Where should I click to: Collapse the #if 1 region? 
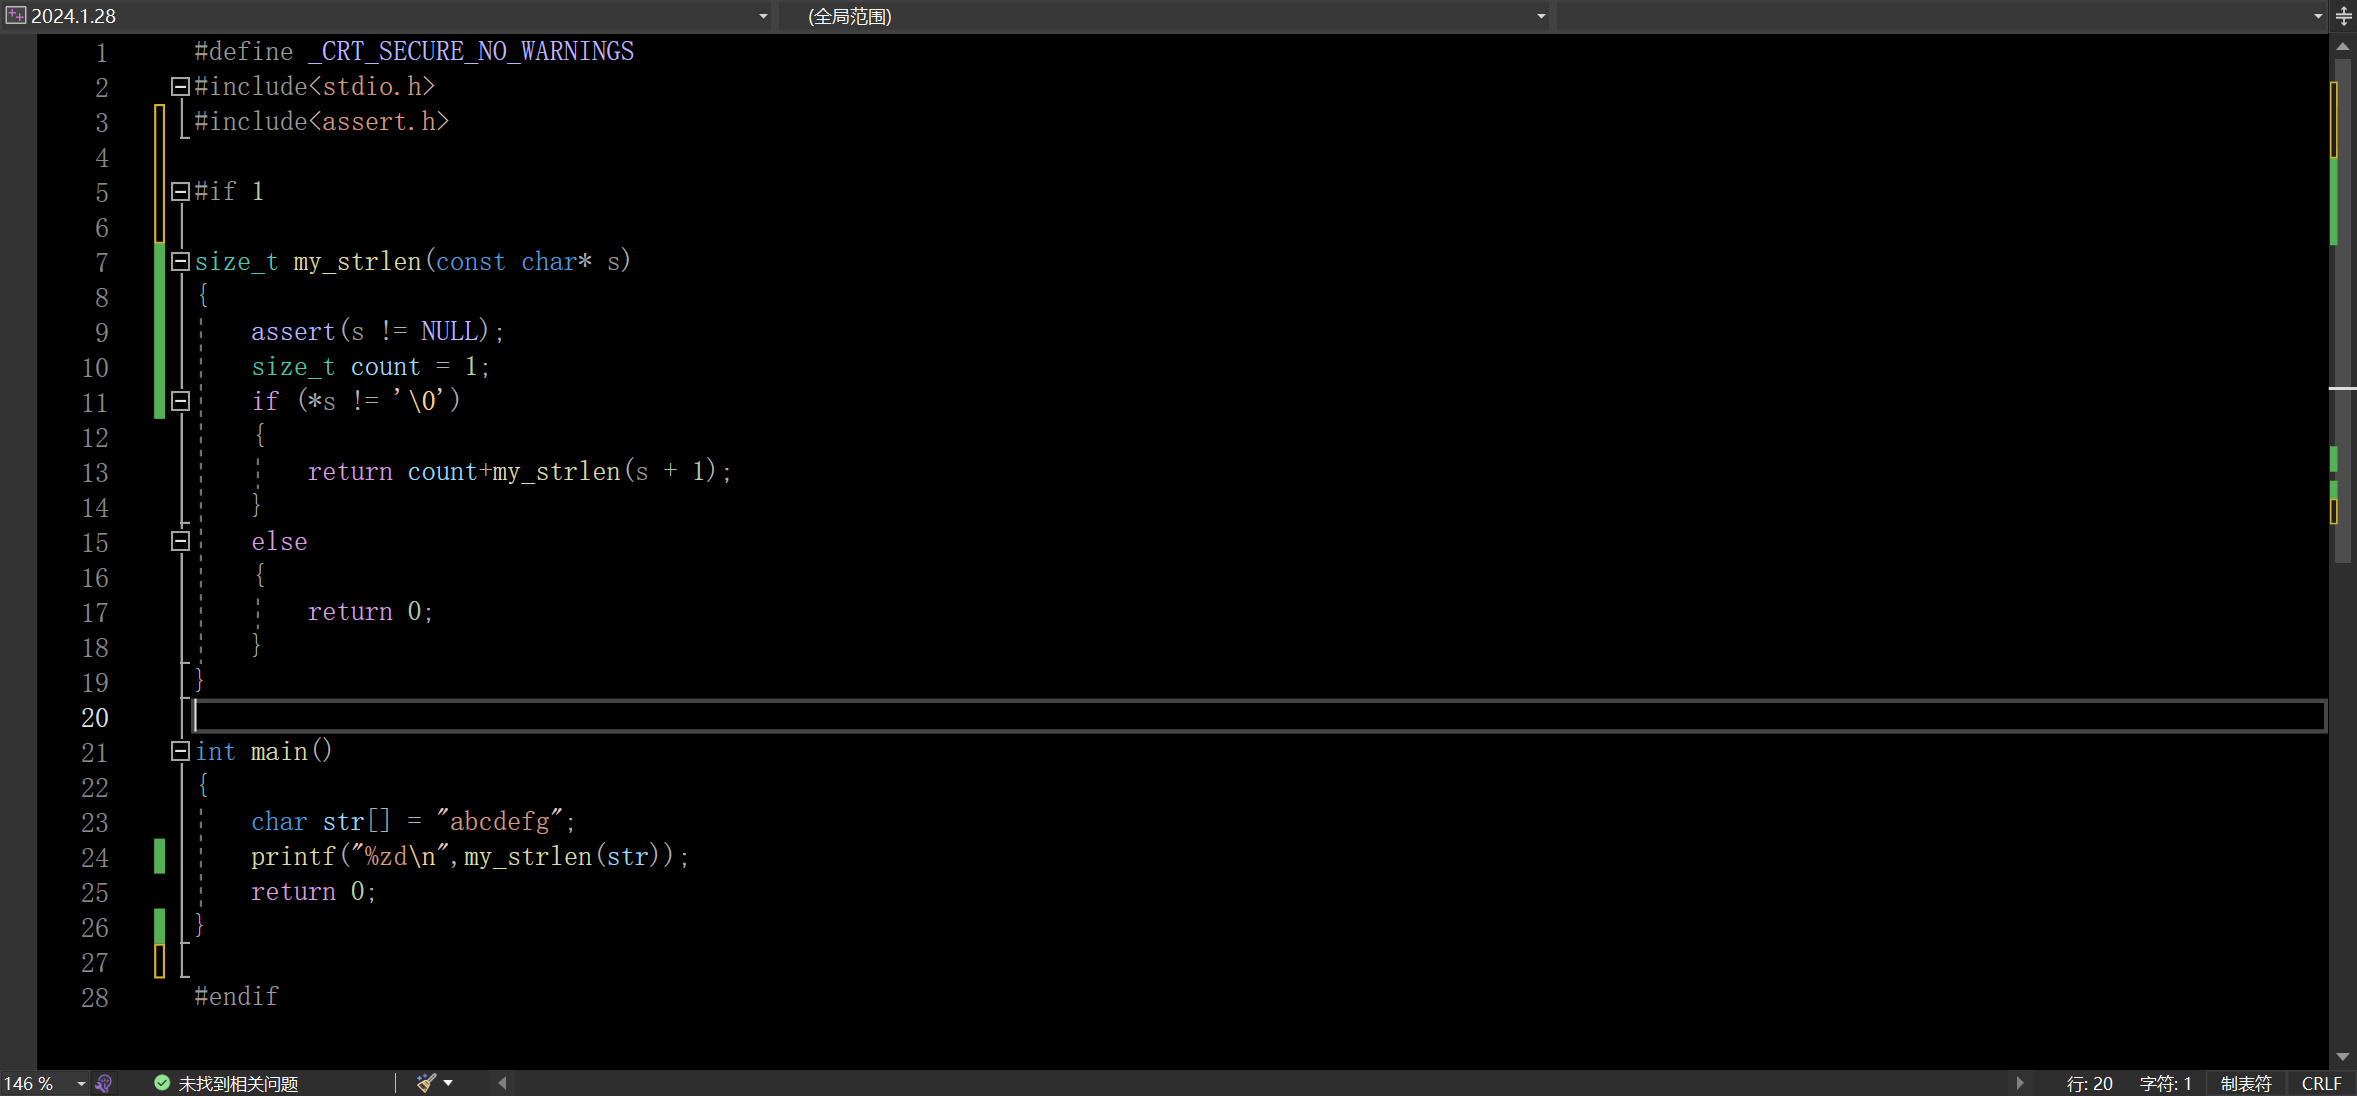[x=180, y=192]
